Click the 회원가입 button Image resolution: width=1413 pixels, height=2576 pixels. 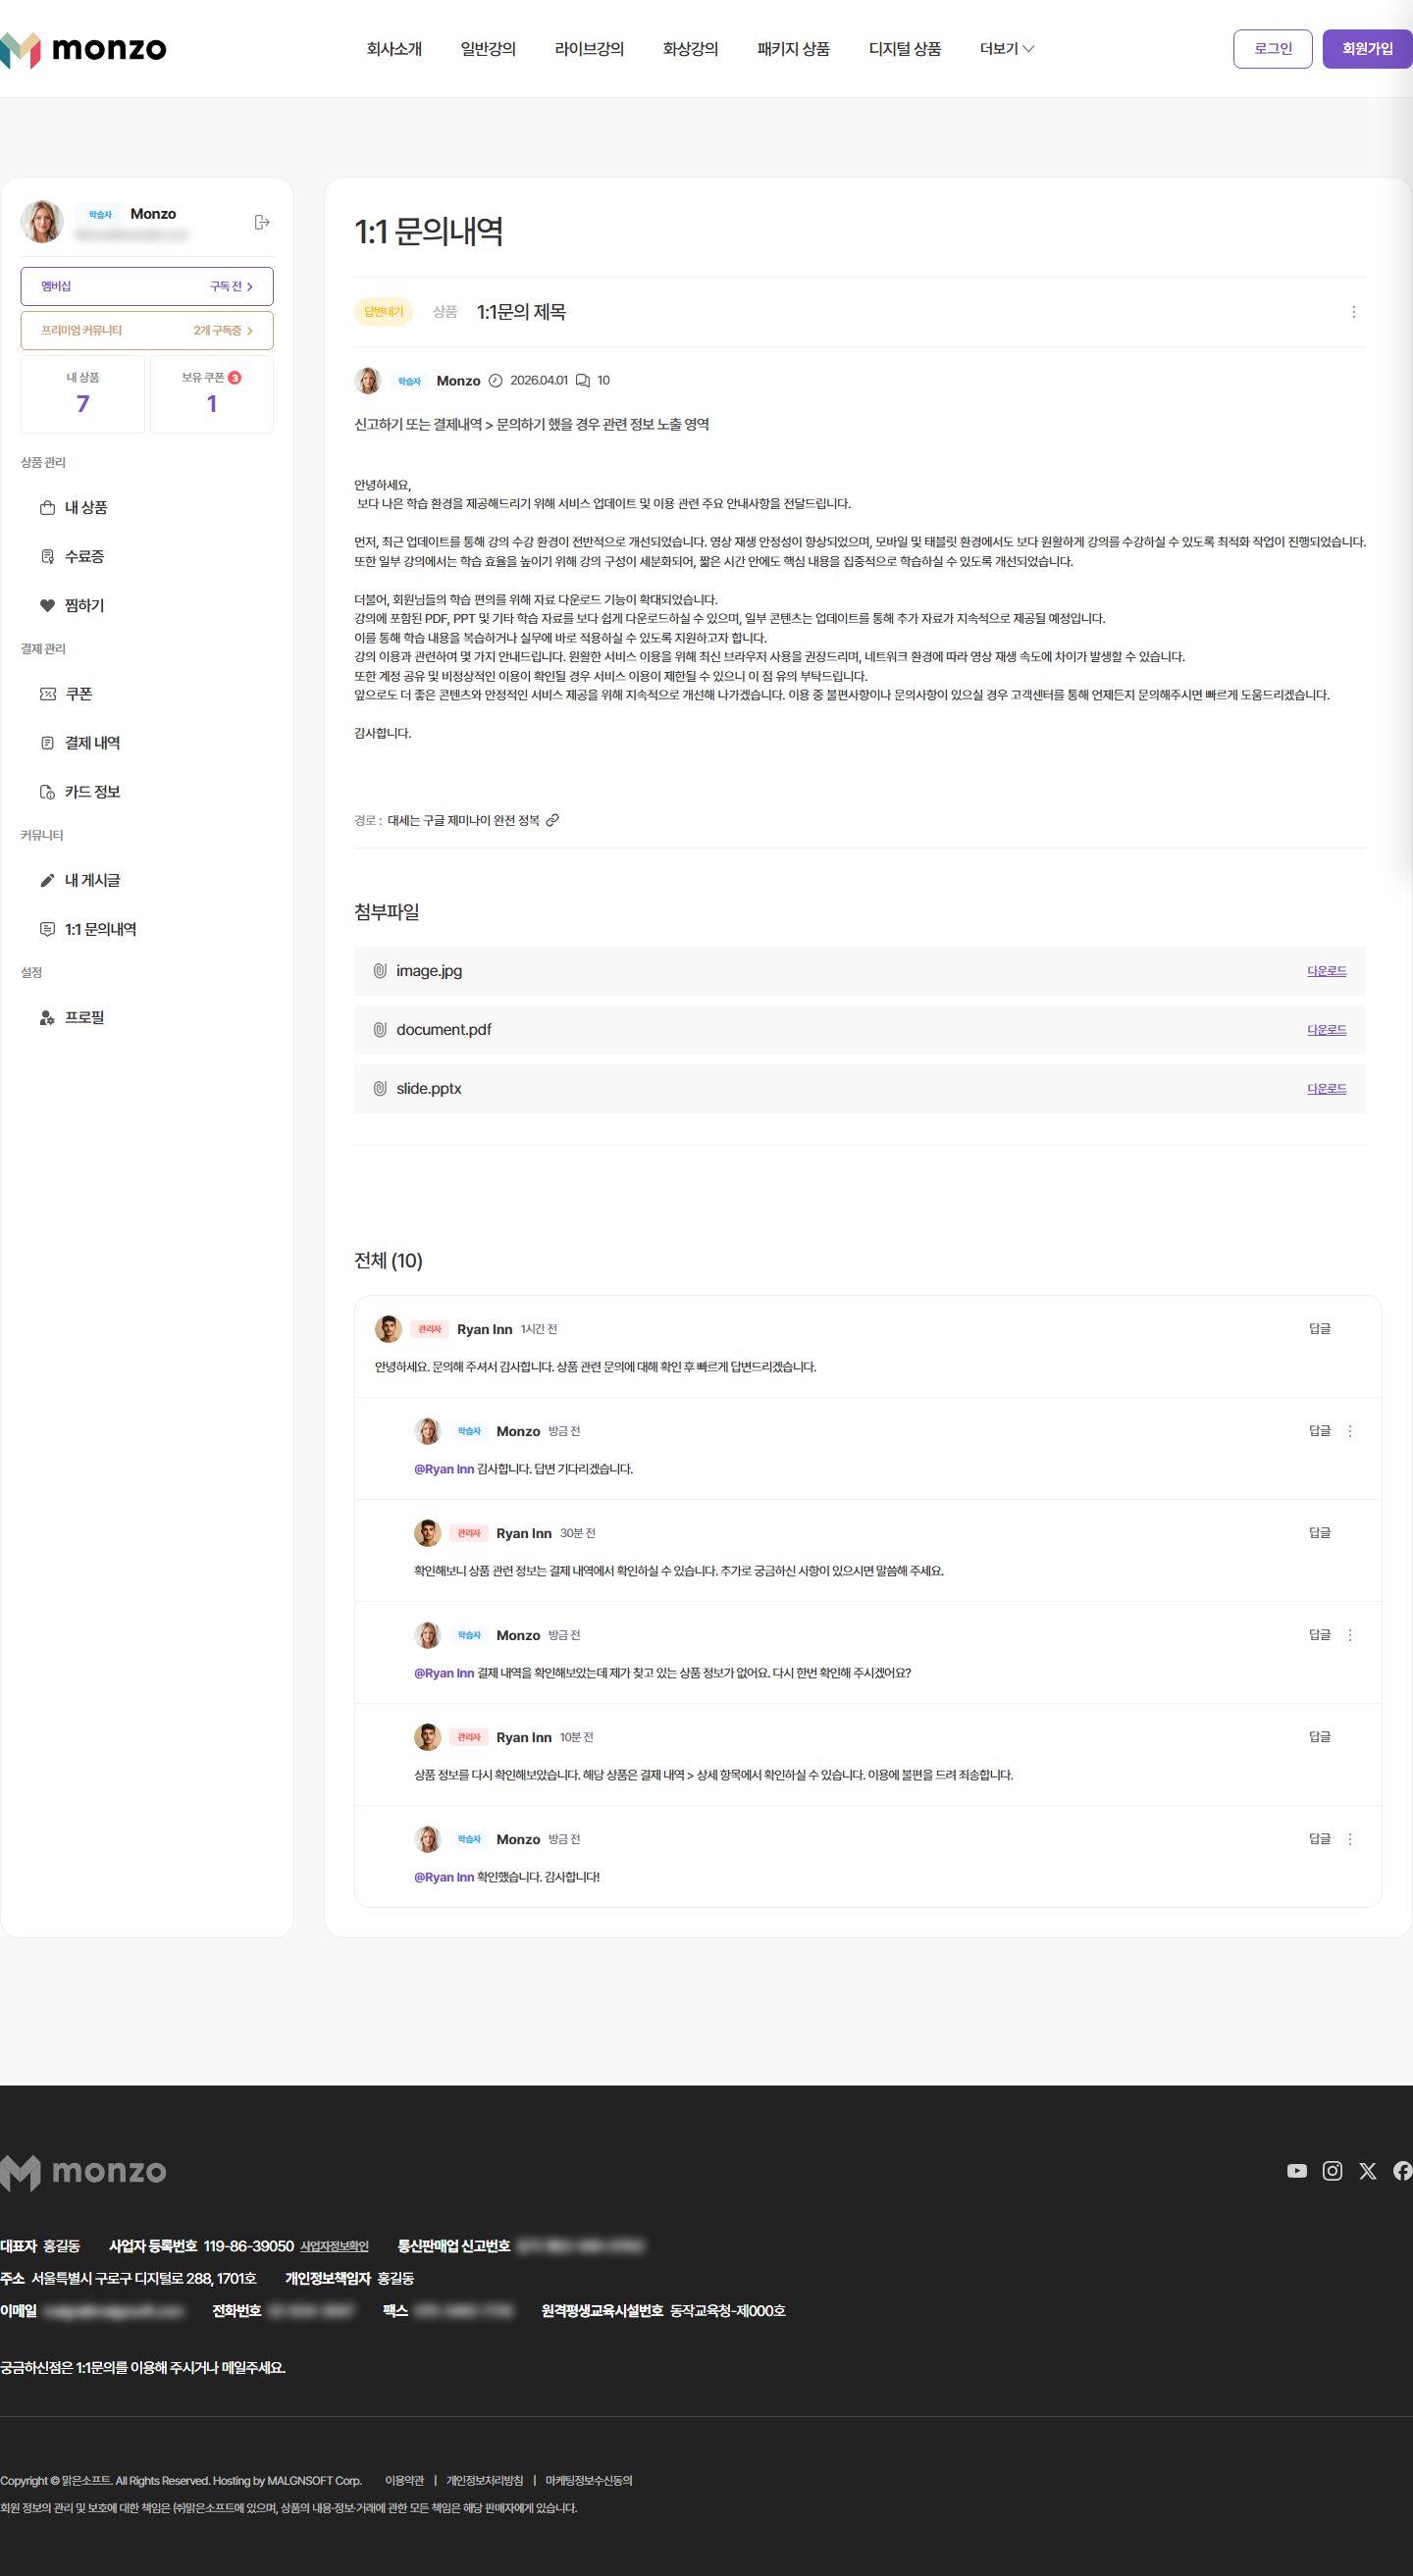tap(1367, 49)
